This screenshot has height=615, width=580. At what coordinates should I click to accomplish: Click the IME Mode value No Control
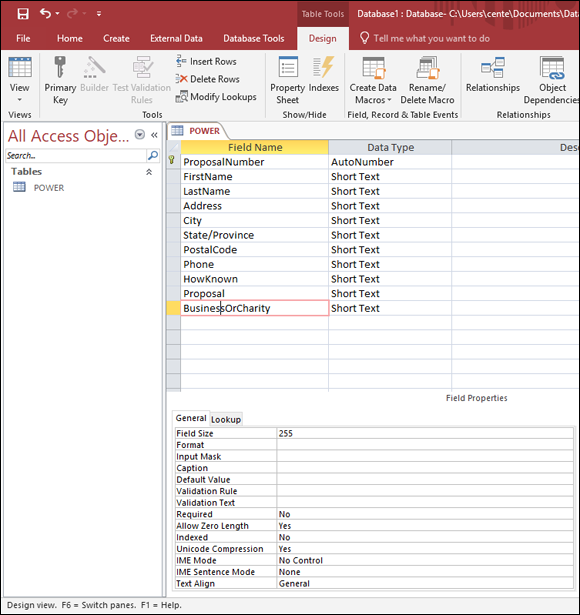(425, 560)
